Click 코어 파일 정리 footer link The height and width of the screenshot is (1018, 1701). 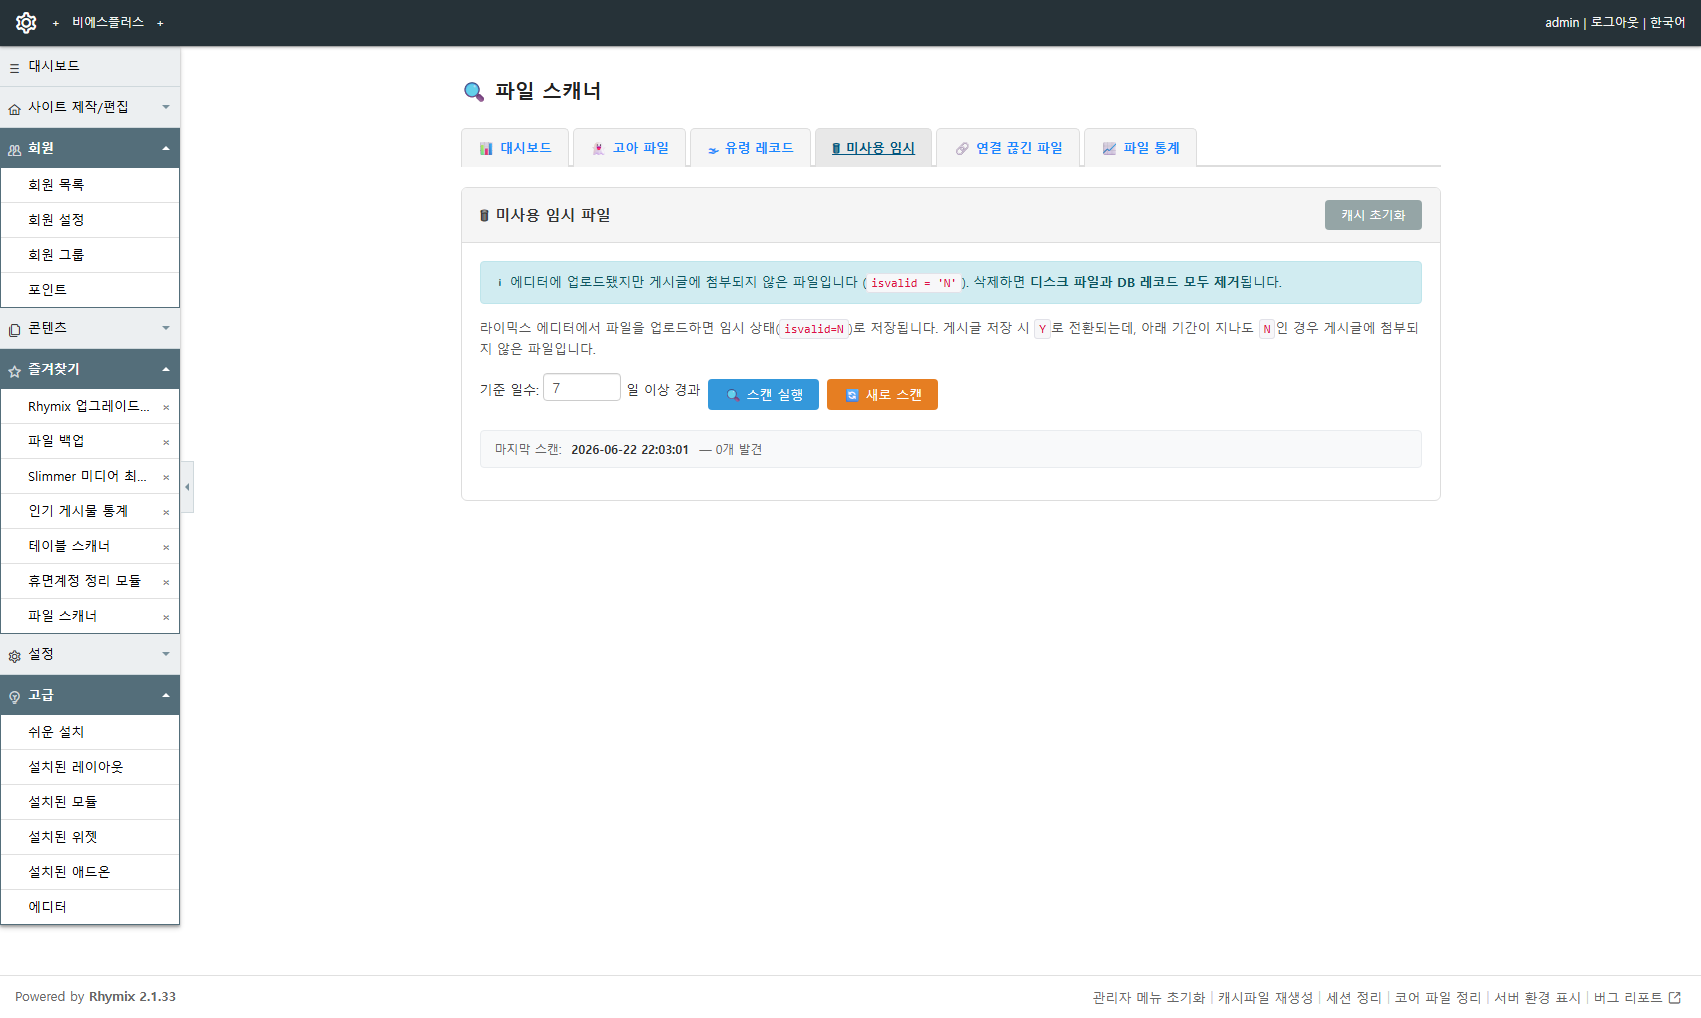point(1437,997)
